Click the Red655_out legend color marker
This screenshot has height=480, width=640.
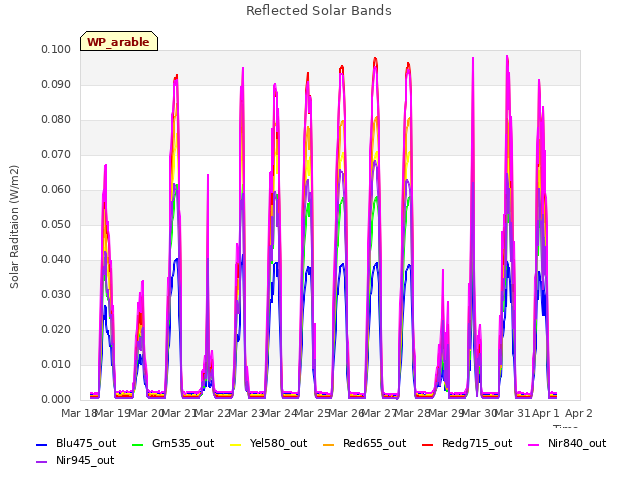pos(329,444)
